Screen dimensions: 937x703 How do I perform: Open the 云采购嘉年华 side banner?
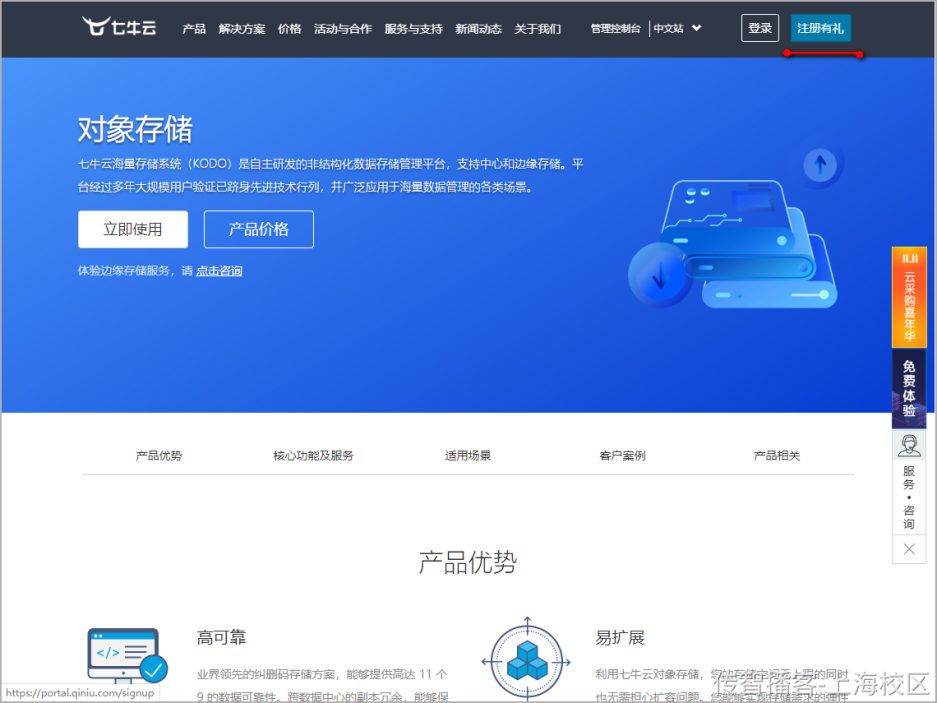coord(909,298)
